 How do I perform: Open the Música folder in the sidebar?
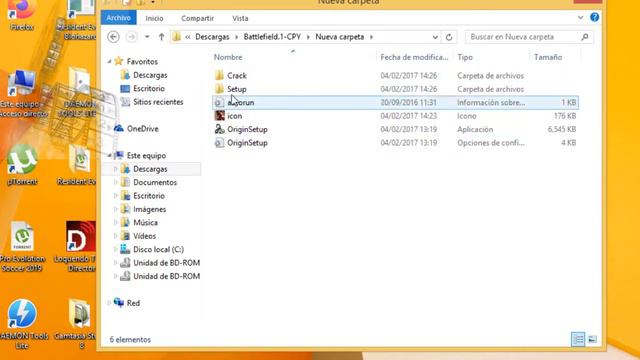pyautogui.click(x=145, y=222)
